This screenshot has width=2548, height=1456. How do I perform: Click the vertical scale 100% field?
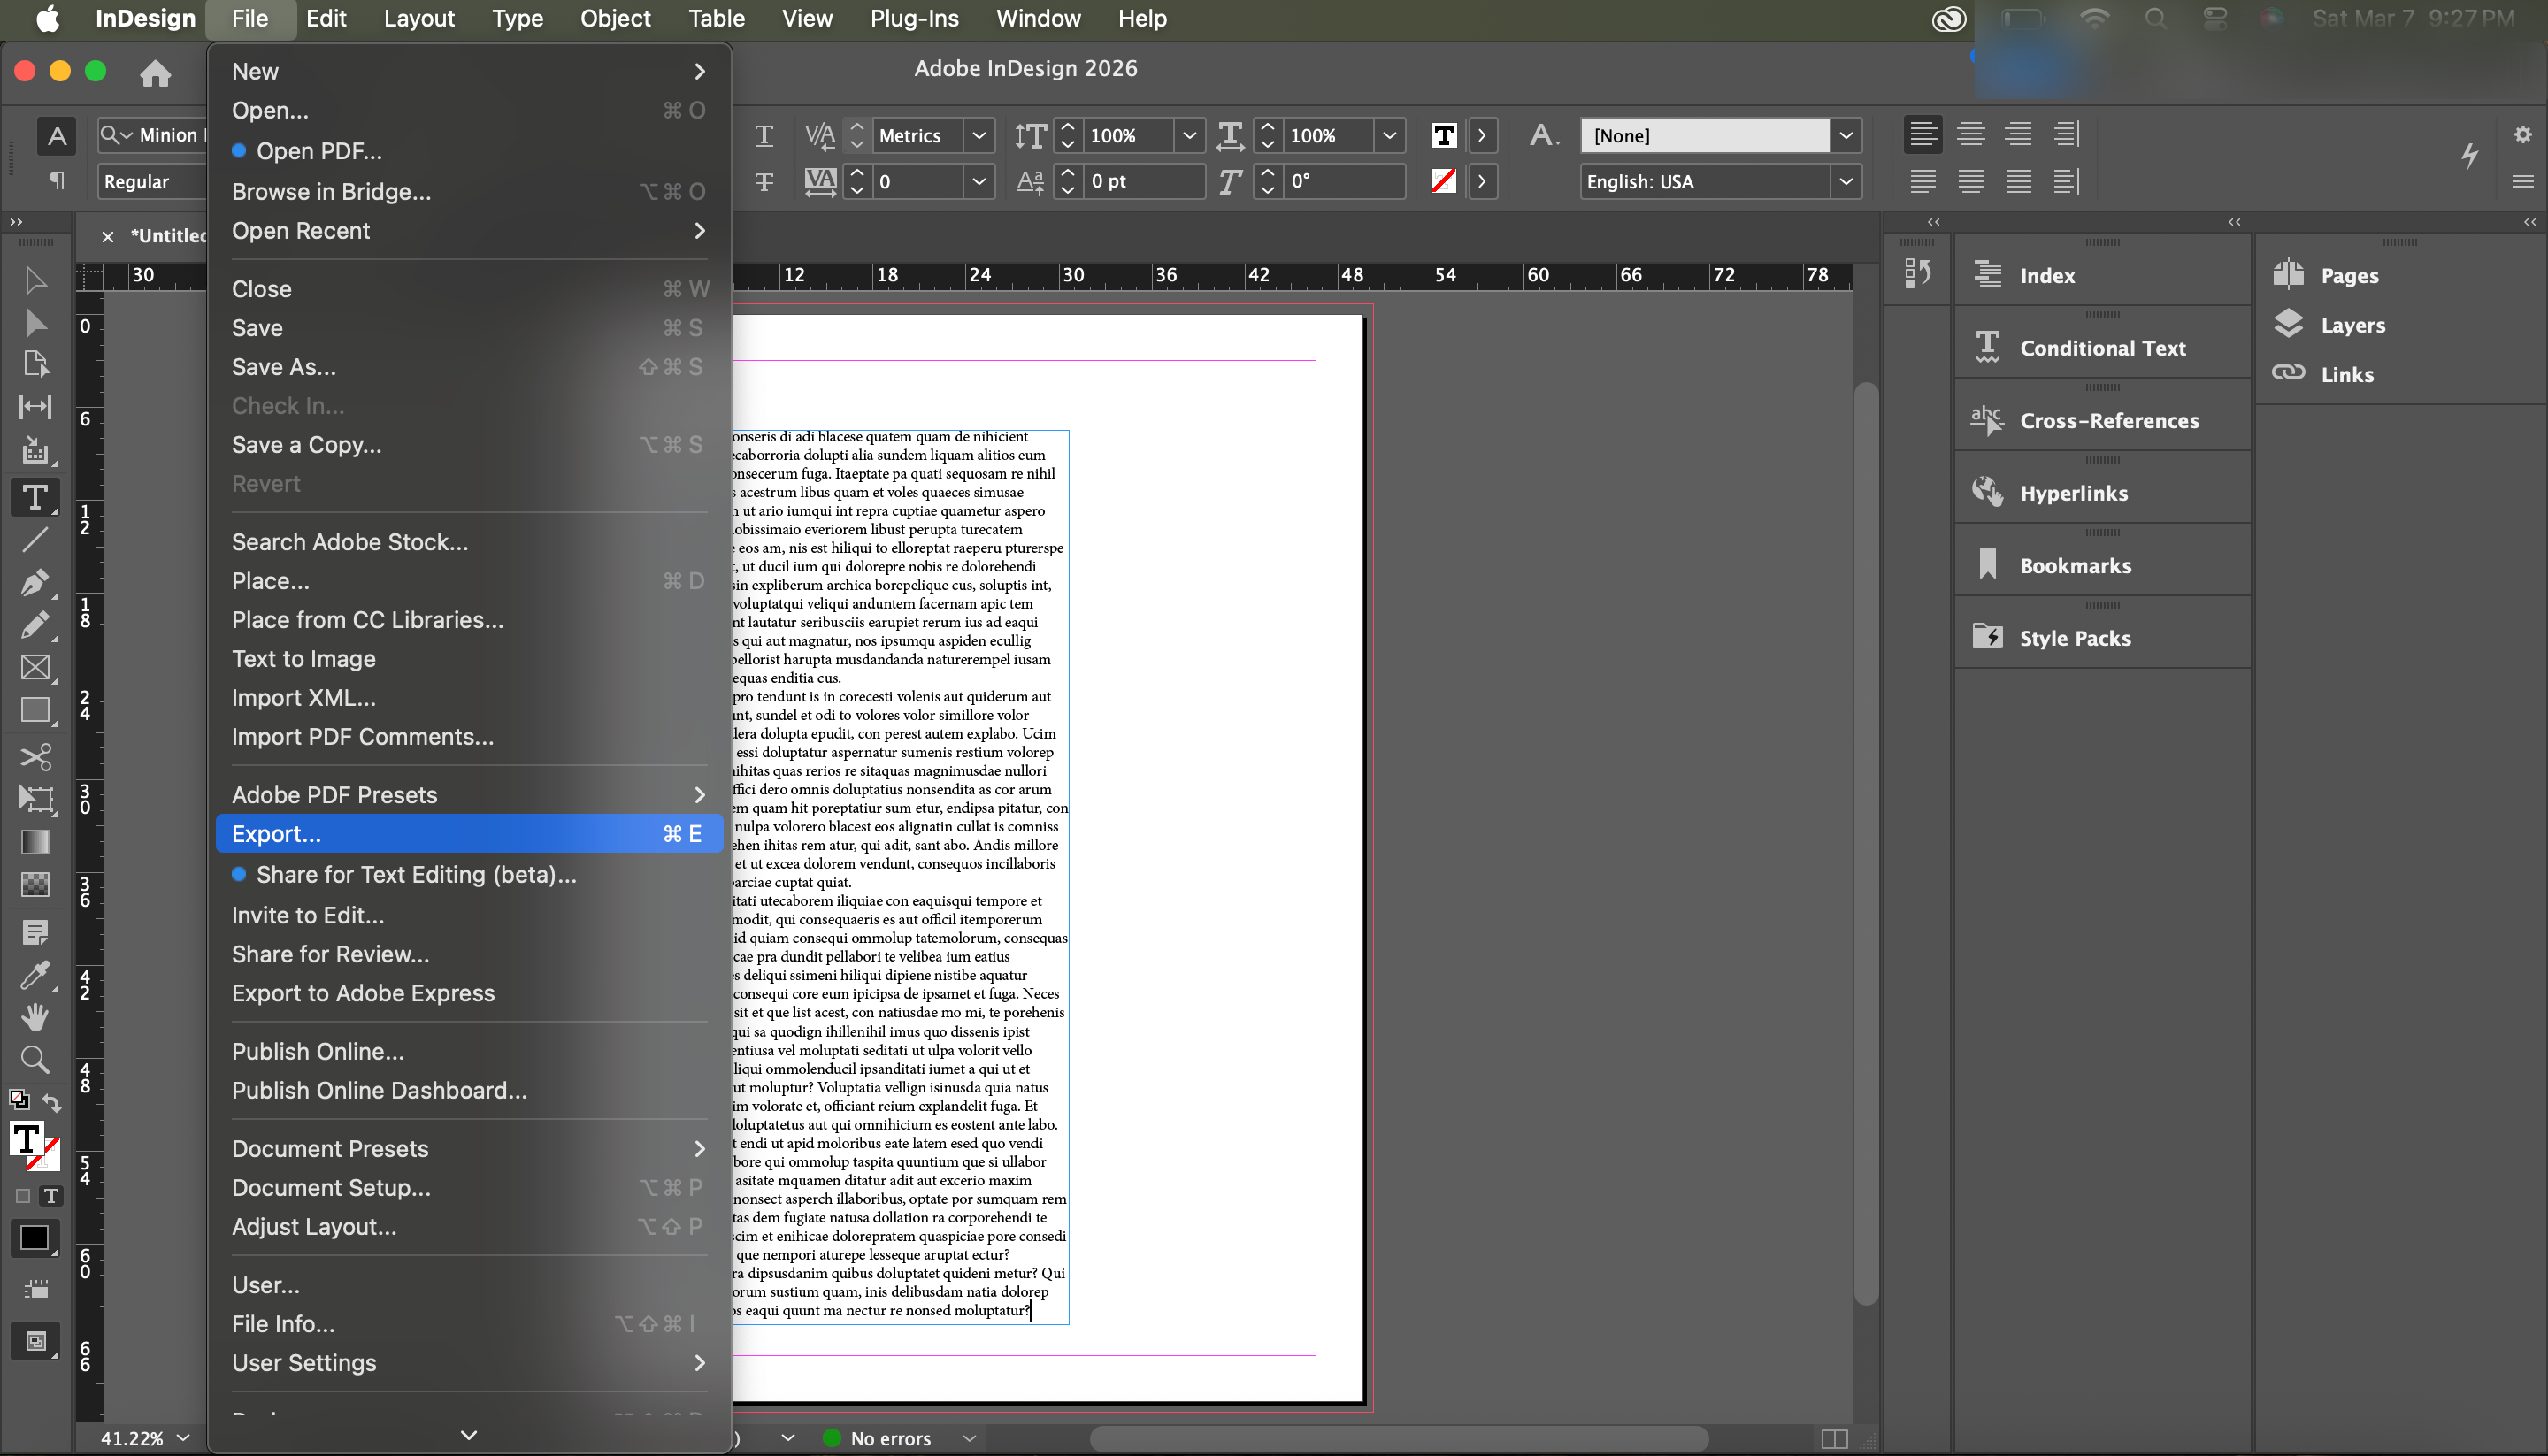[1130, 135]
